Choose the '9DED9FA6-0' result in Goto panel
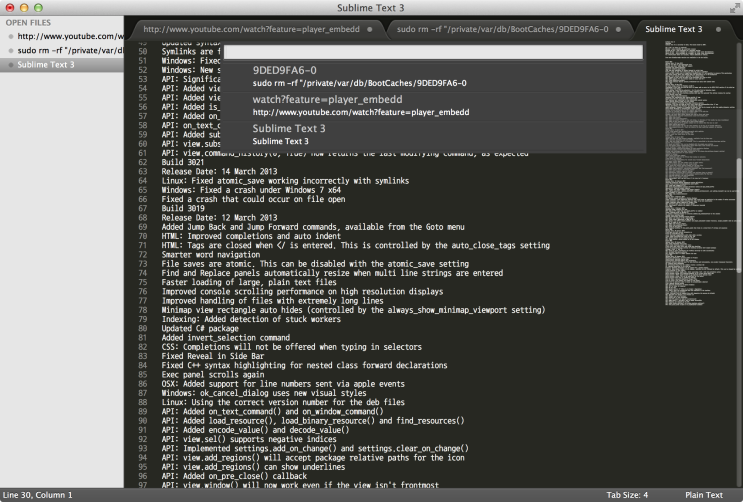The height and width of the screenshot is (502, 743). pos(433,77)
